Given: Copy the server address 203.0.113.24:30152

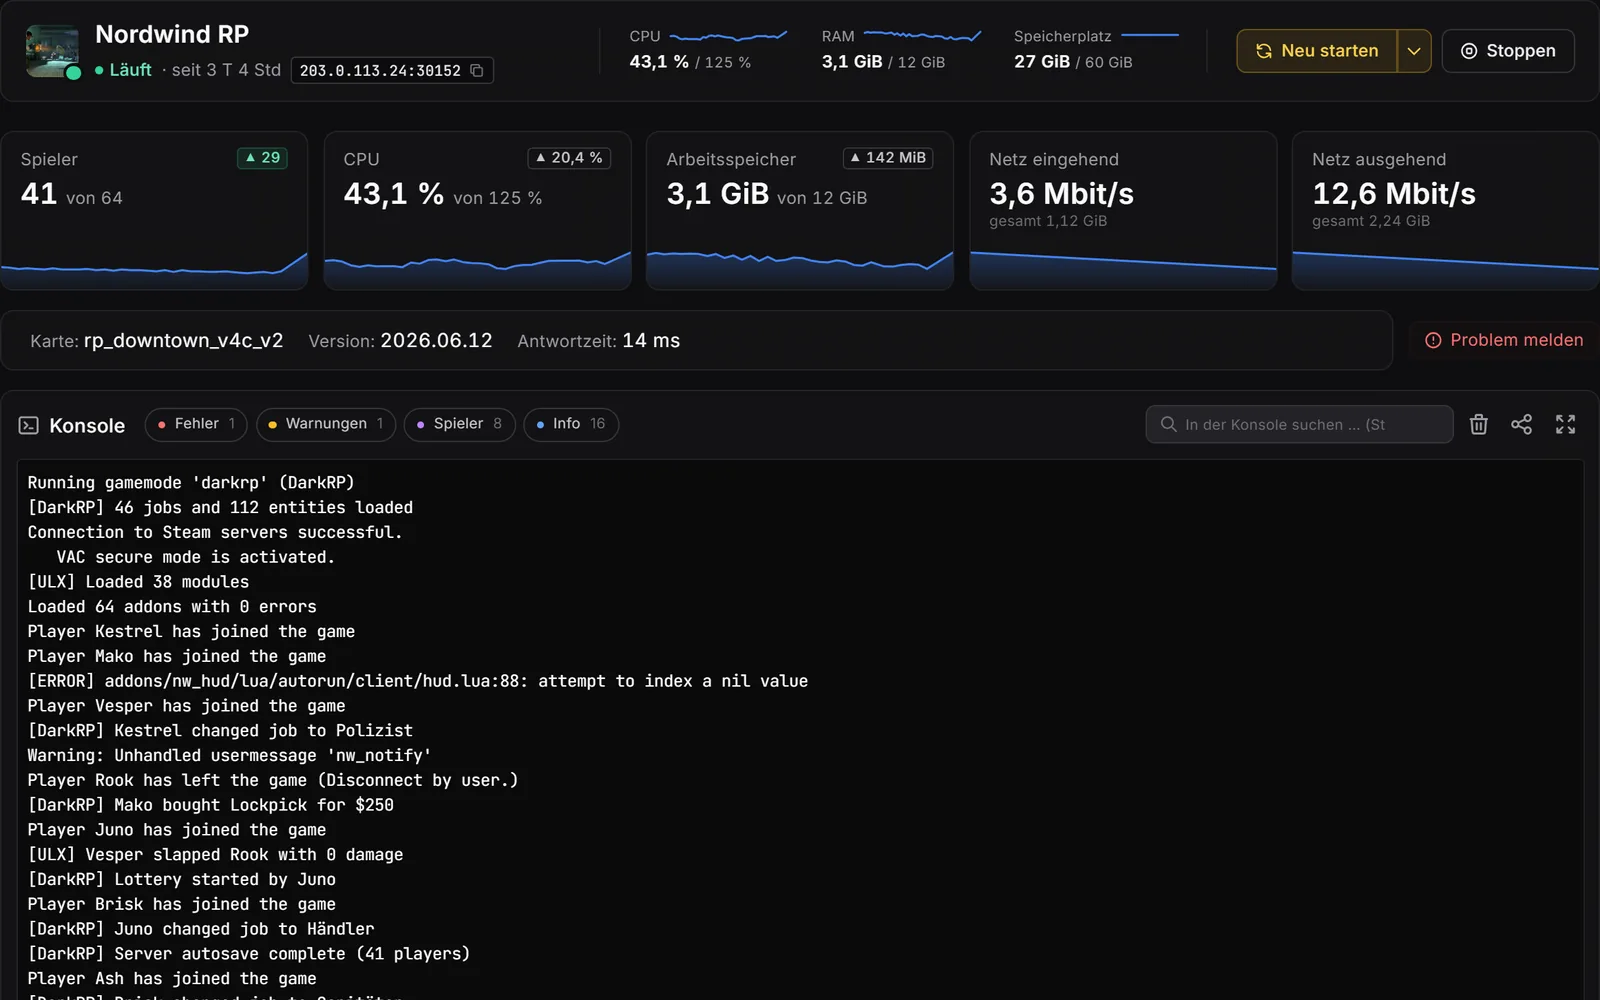Looking at the screenshot, I should pyautogui.click(x=477, y=70).
